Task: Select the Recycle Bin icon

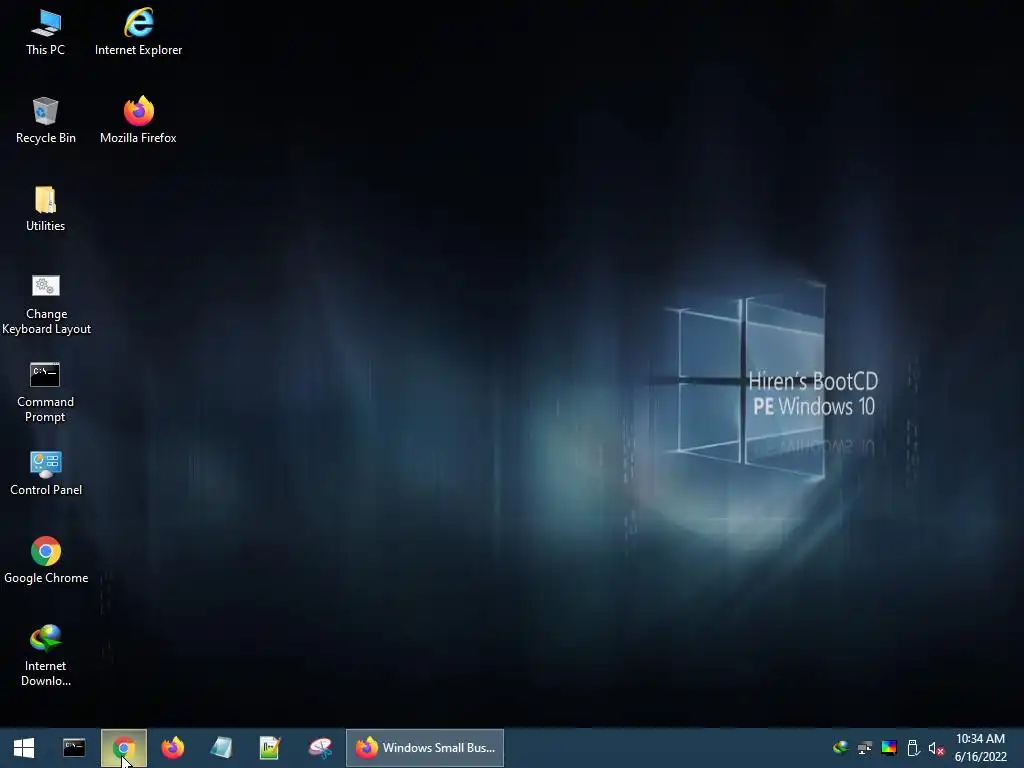Action: 46,121
